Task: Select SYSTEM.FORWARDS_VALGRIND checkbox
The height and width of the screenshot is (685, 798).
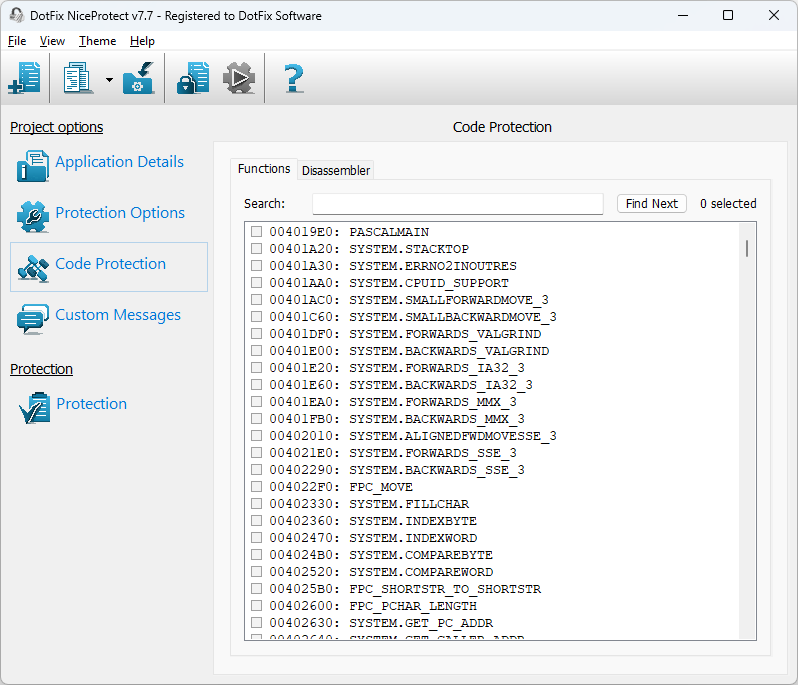Action: pos(256,334)
